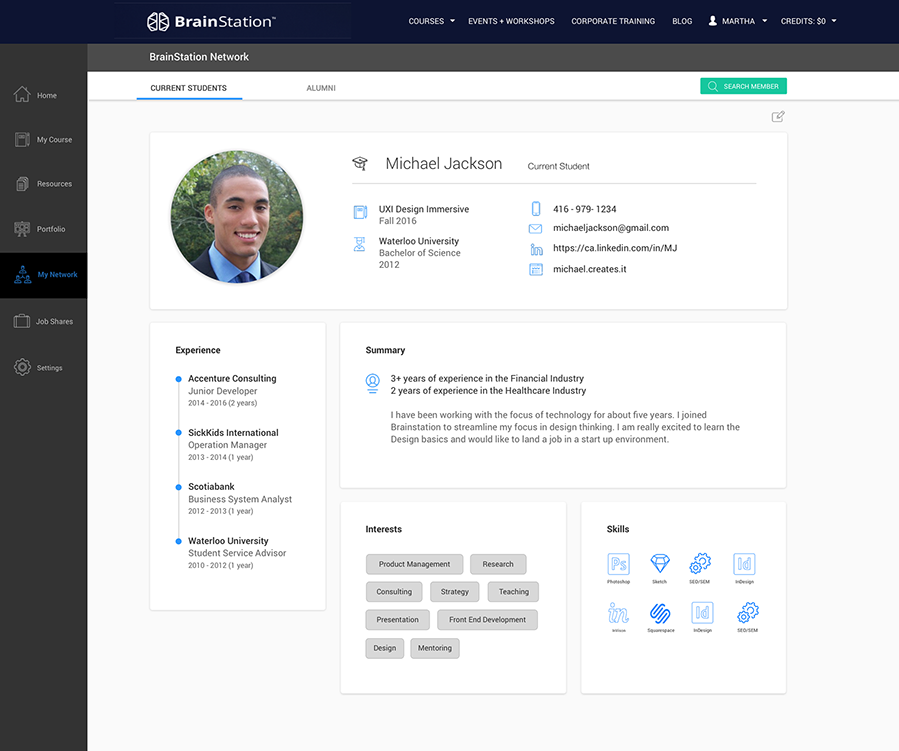Click the Product Management interest tag
The image size is (899, 751).
[415, 564]
